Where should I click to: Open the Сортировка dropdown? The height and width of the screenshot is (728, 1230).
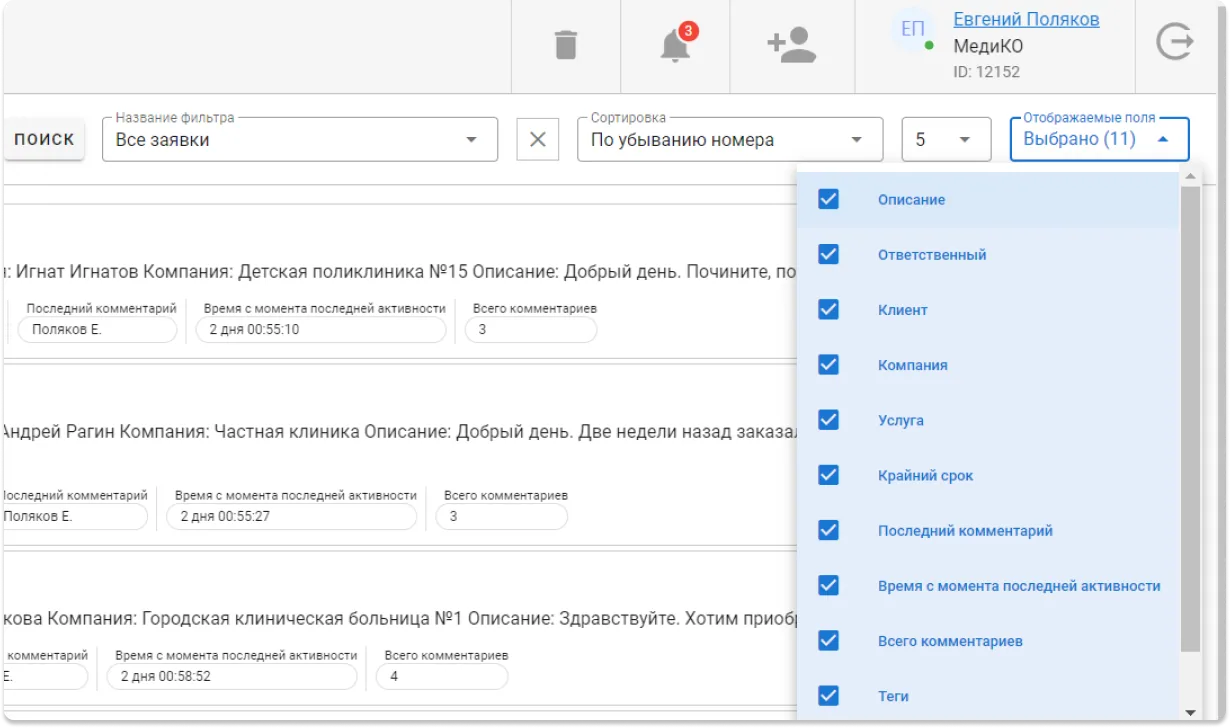click(730, 139)
